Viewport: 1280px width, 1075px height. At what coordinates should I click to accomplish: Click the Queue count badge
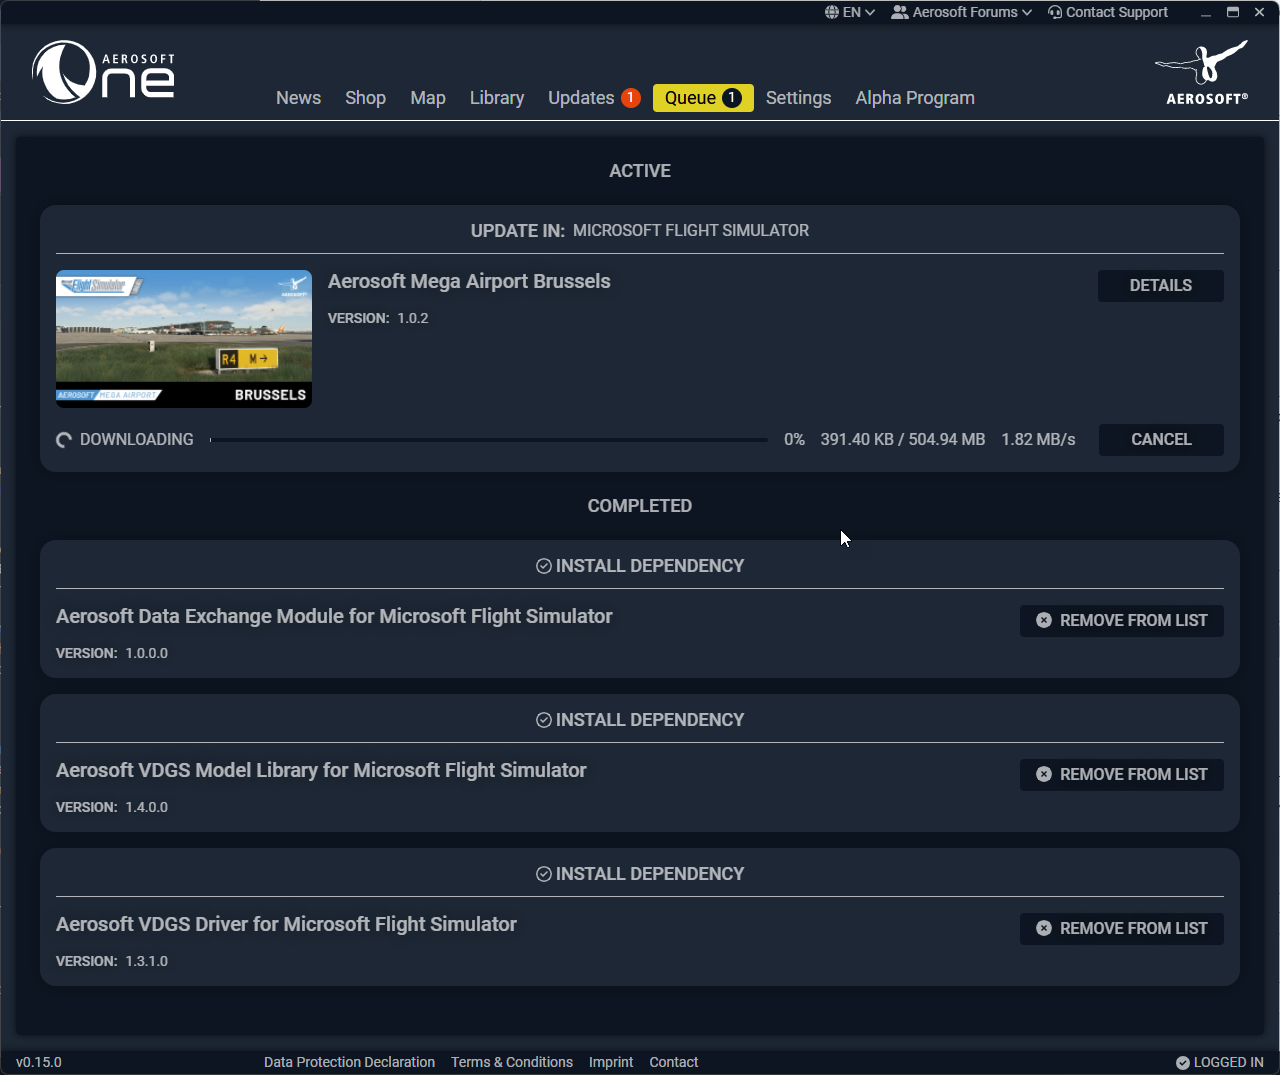[x=732, y=97]
